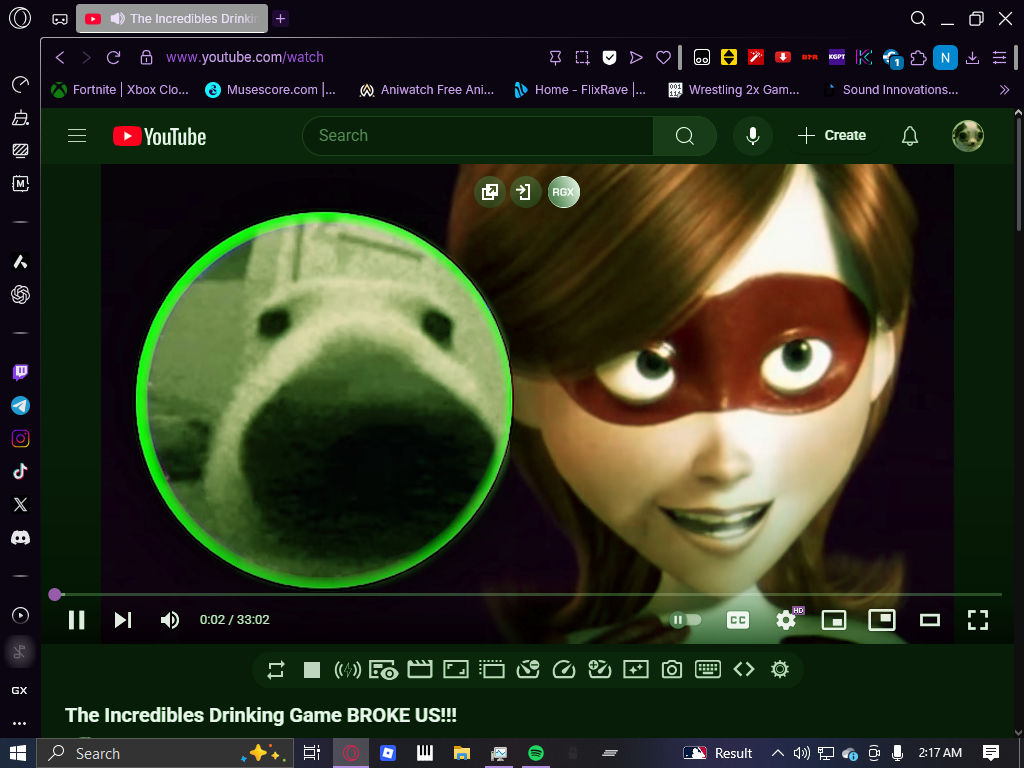1024x768 pixels.
Task: Skip to the next video
Action: click(123, 620)
